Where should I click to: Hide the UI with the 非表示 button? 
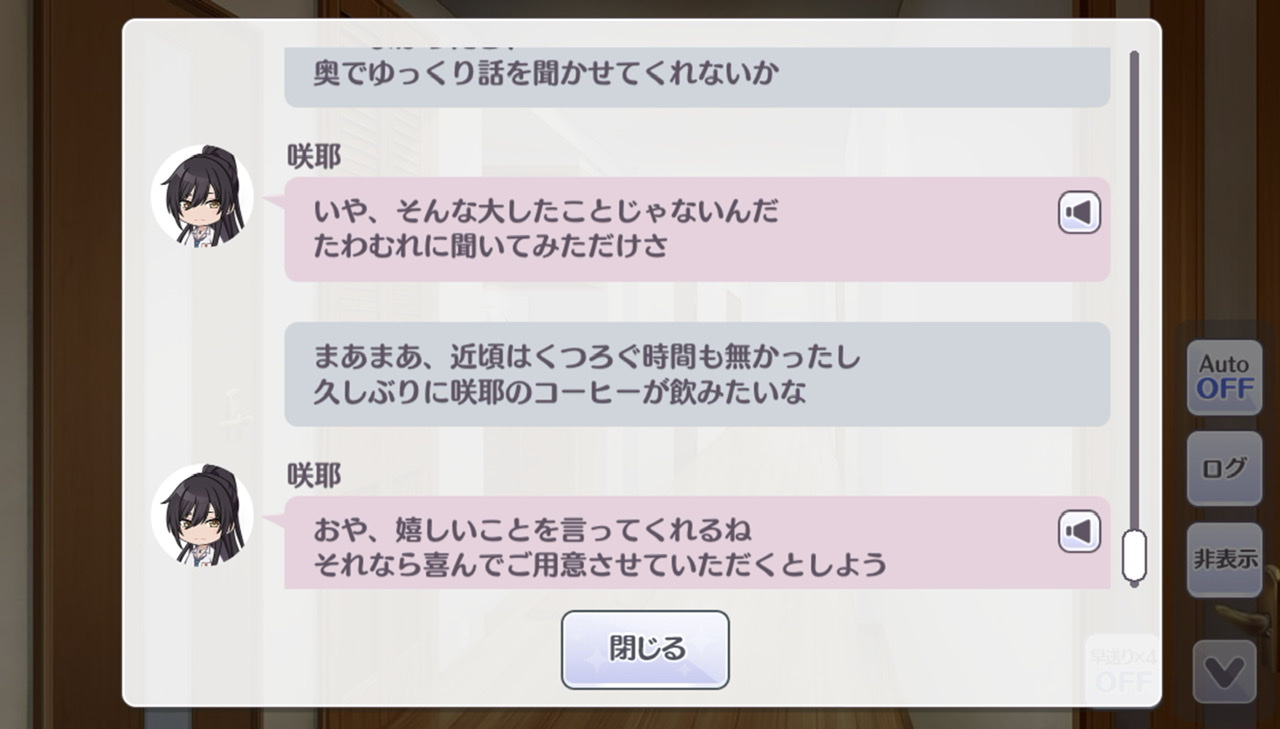[1224, 560]
